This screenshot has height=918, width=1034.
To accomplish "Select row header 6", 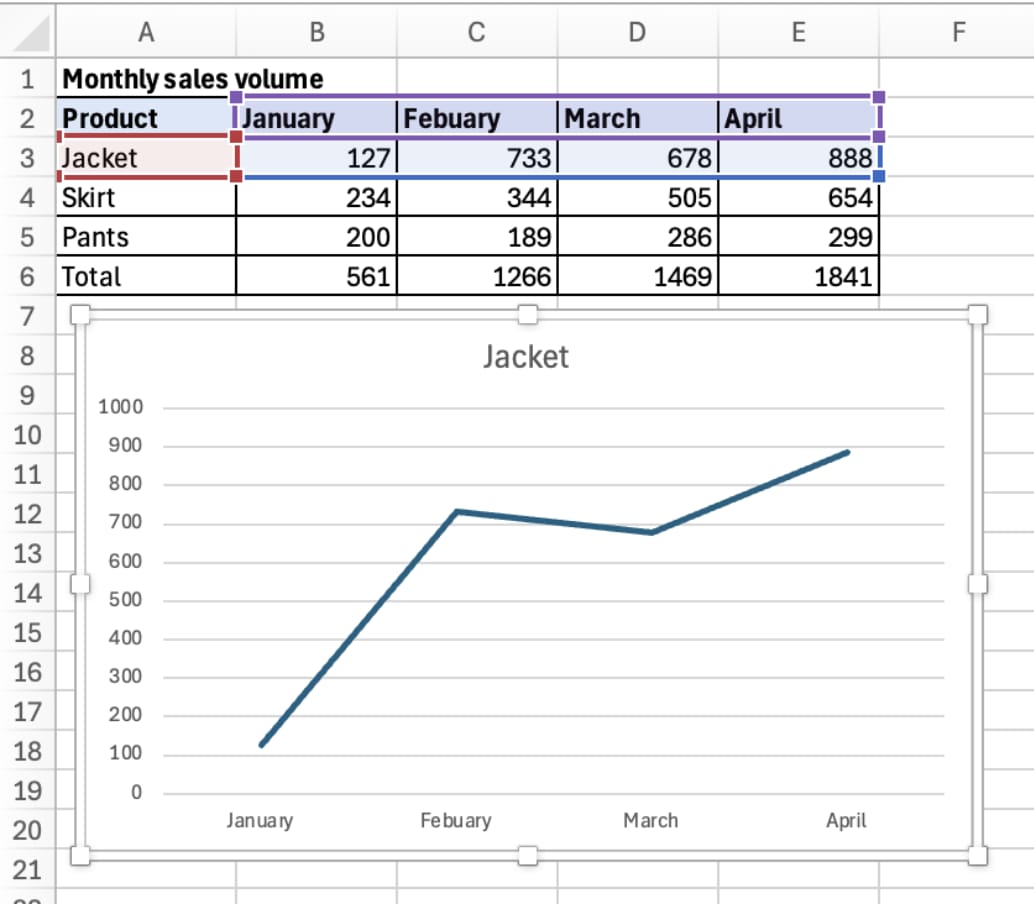I will [28, 276].
